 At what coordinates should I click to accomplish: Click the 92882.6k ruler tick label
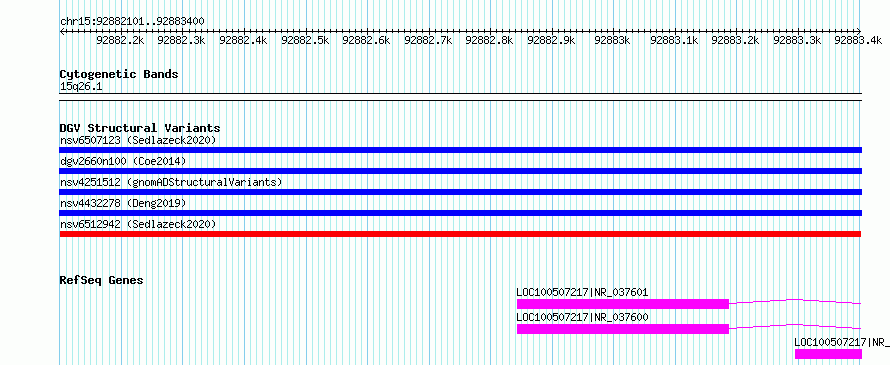pyautogui.click(x=366, y=40)
